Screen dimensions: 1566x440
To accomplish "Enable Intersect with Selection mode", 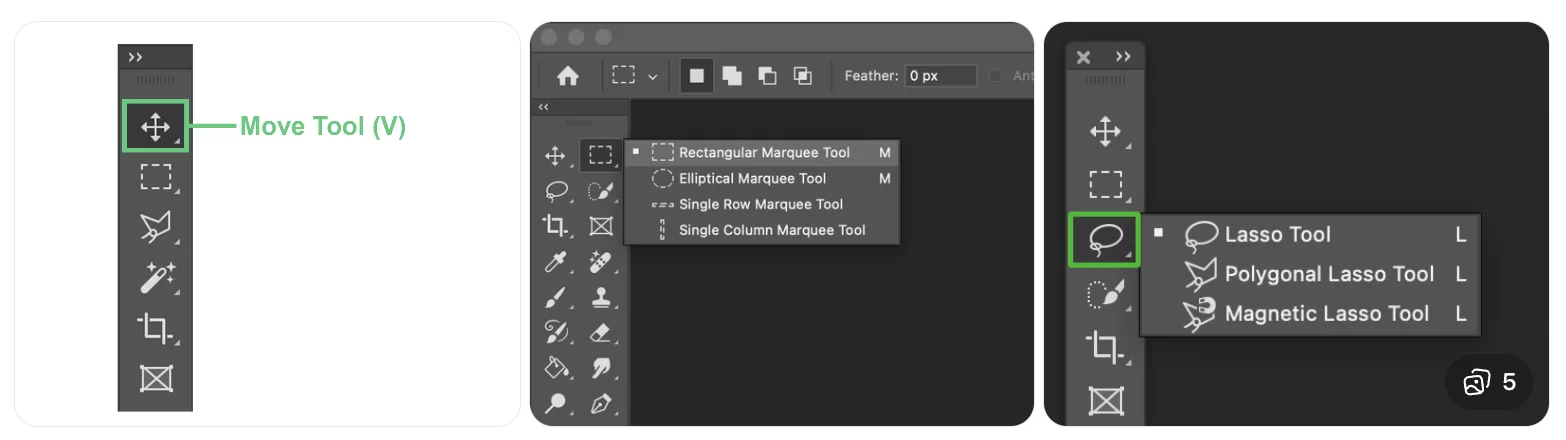I will (802, 76).
